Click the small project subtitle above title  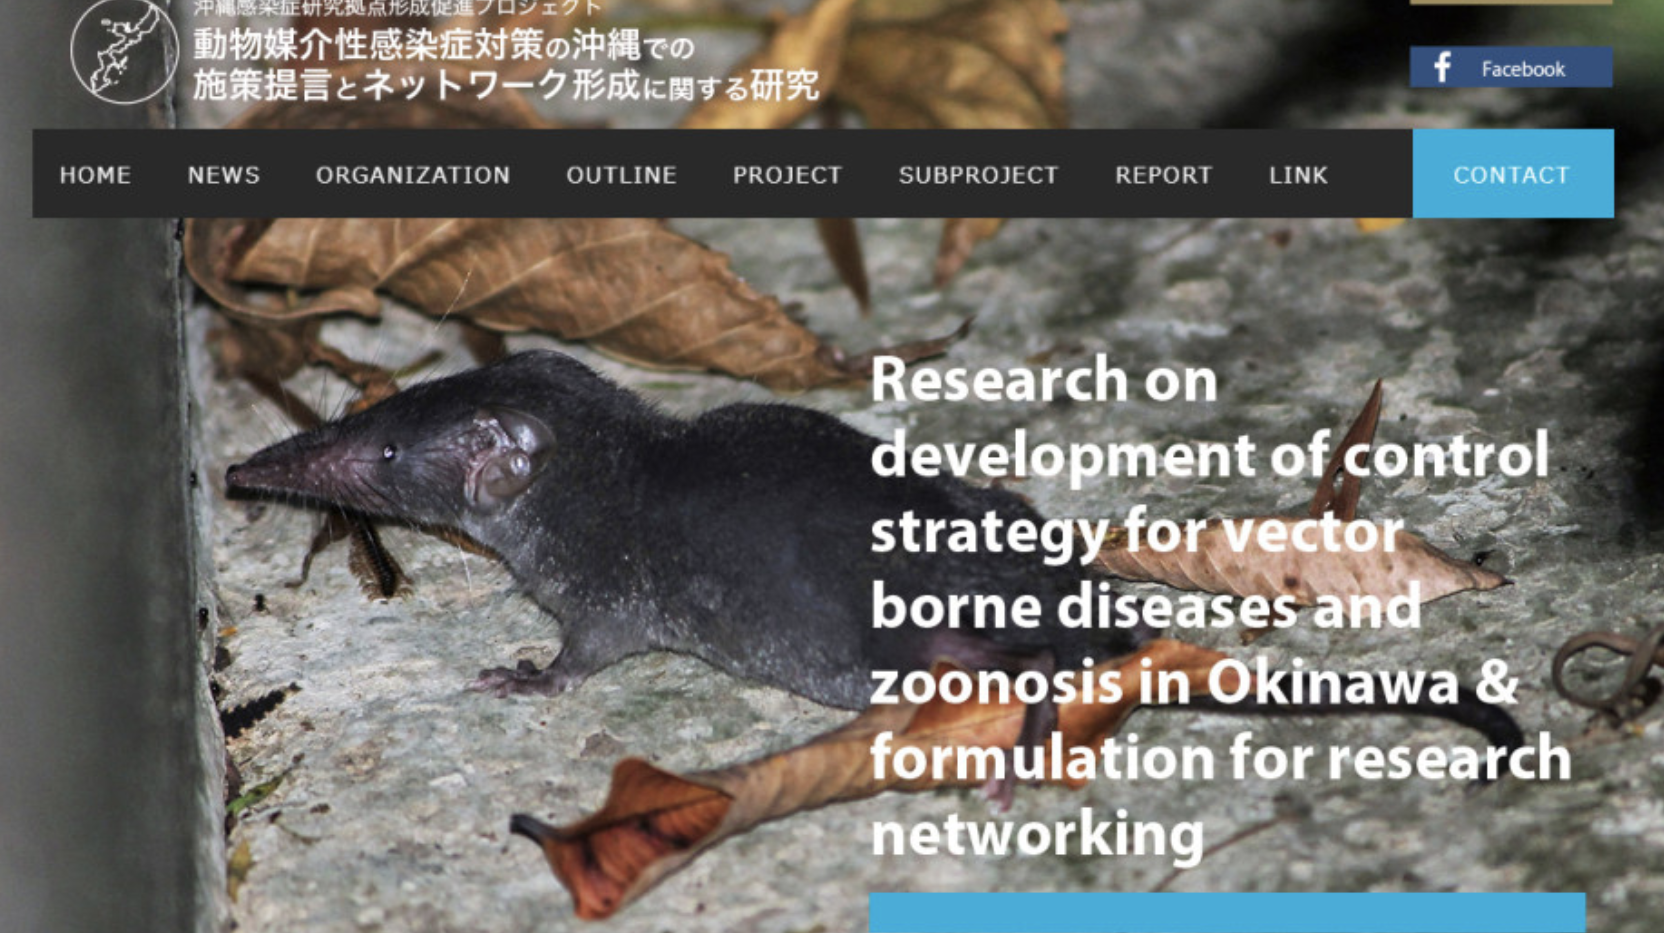point(398,8)
